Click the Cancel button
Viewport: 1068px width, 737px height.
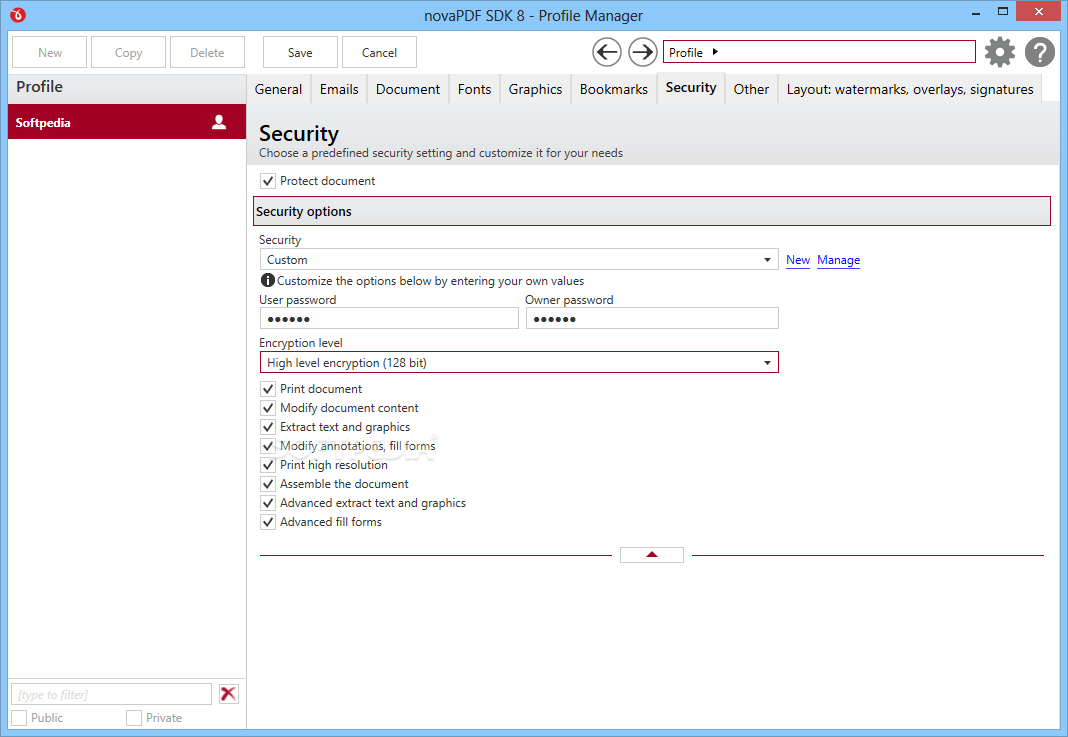point(379,52)
